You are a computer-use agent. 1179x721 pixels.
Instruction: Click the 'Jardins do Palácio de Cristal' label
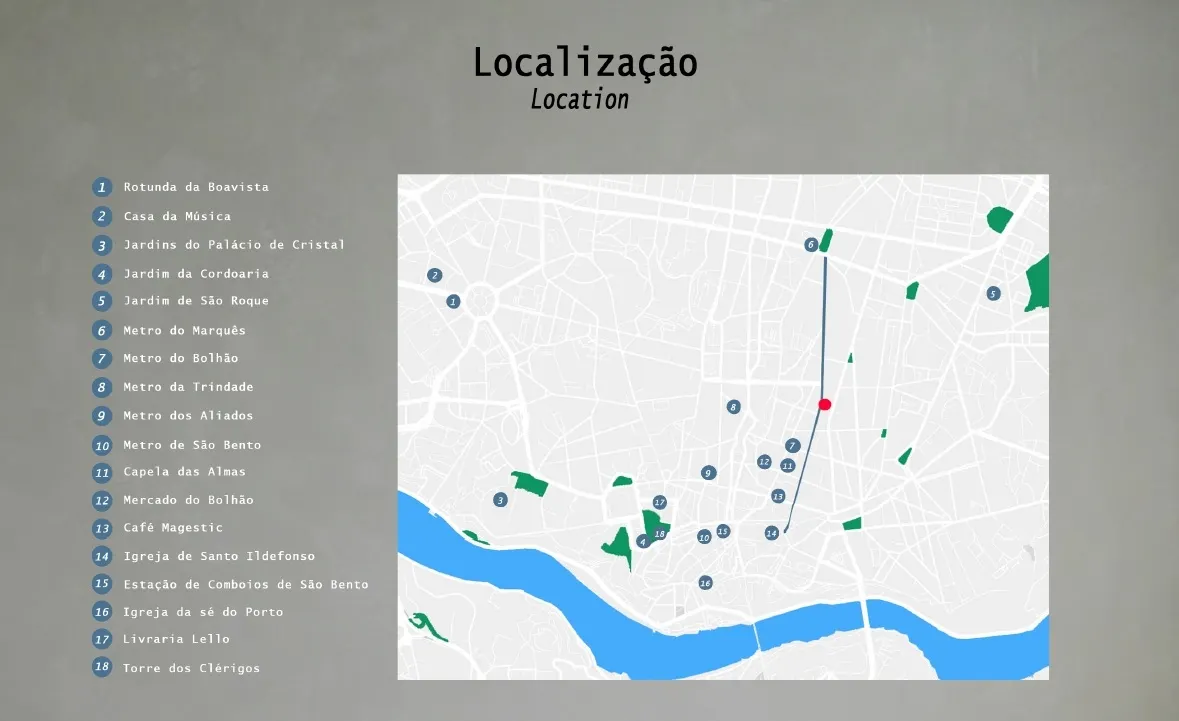(234, 245)
